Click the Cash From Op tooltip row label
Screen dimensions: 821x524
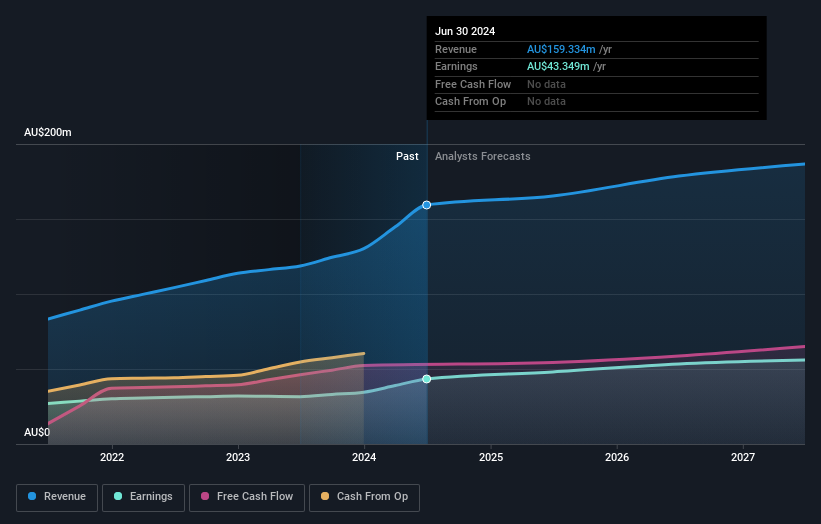click(x=470, y=102)
